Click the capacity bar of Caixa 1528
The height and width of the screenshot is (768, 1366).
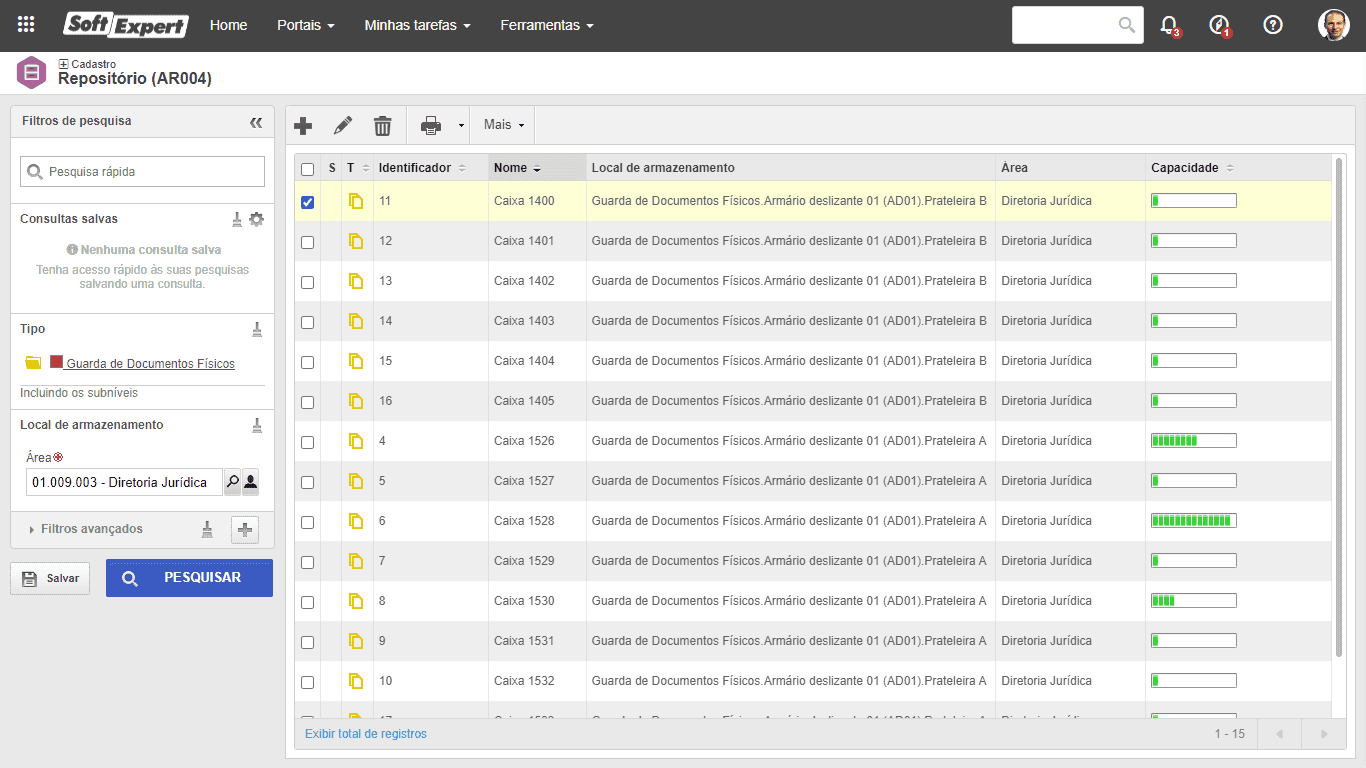1194,521
